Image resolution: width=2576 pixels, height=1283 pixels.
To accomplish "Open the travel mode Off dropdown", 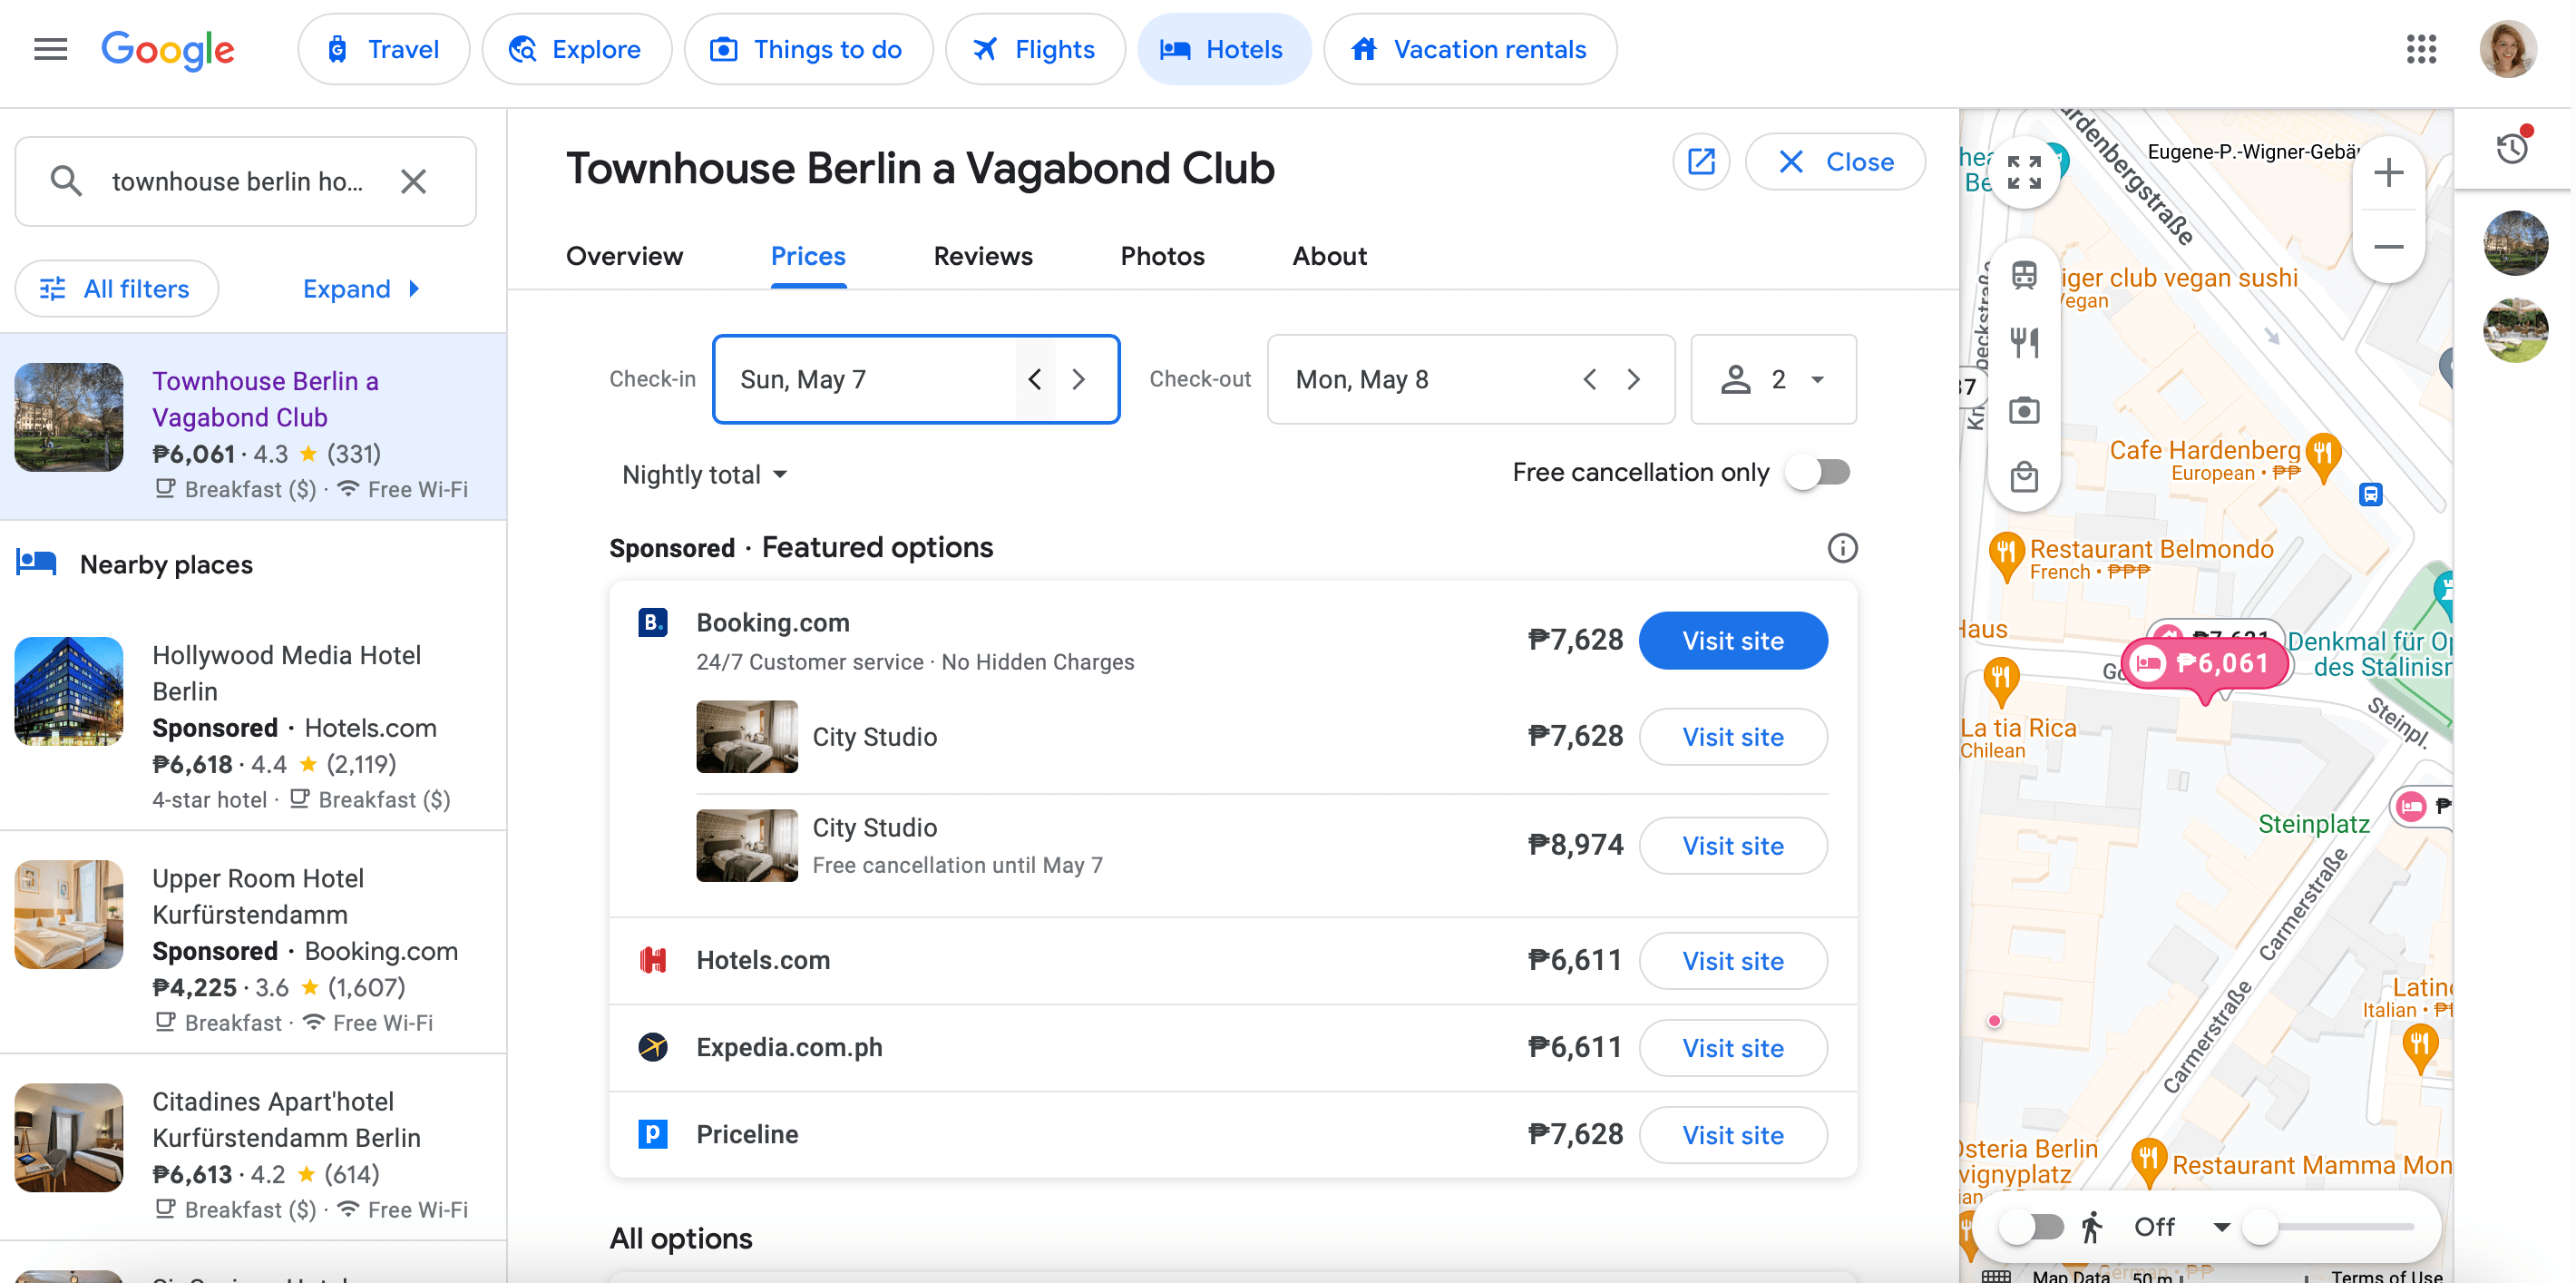I will click(2182, 1226).
